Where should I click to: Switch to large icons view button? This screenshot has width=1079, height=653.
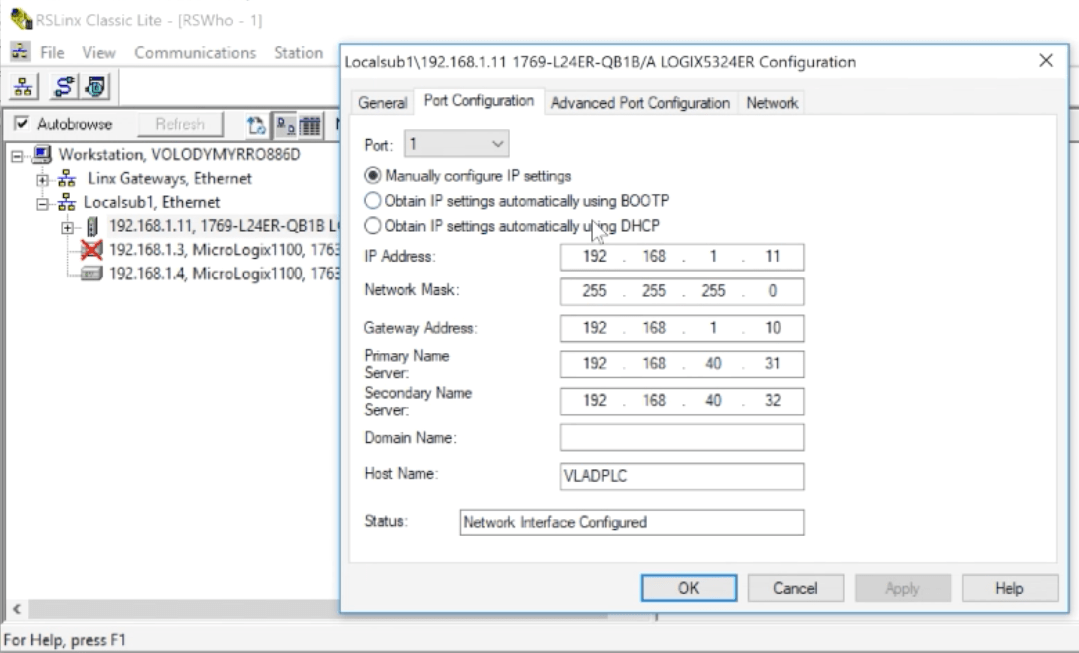click(285, 125)
